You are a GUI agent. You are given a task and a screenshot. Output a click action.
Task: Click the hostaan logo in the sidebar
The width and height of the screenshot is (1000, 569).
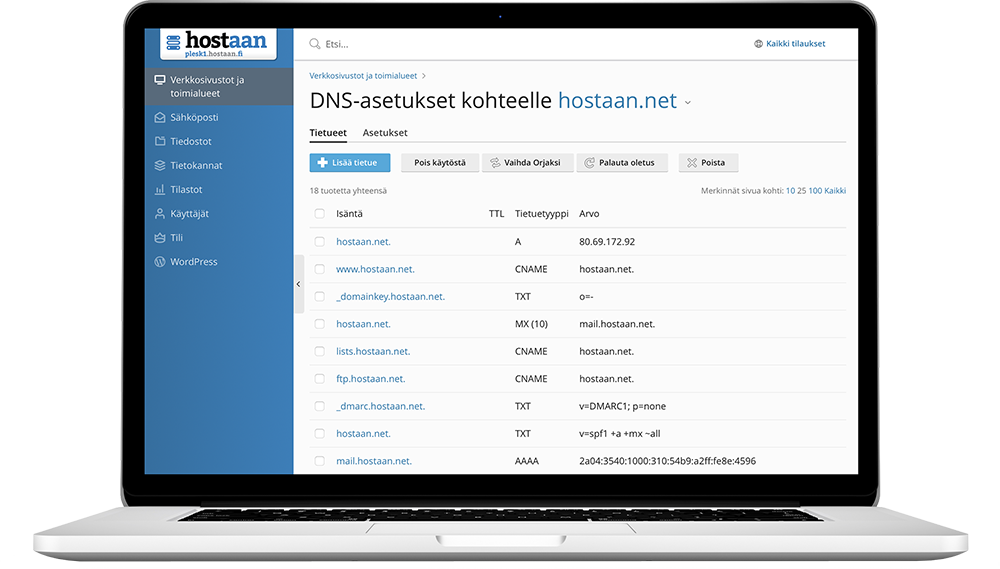click(218, 44)
